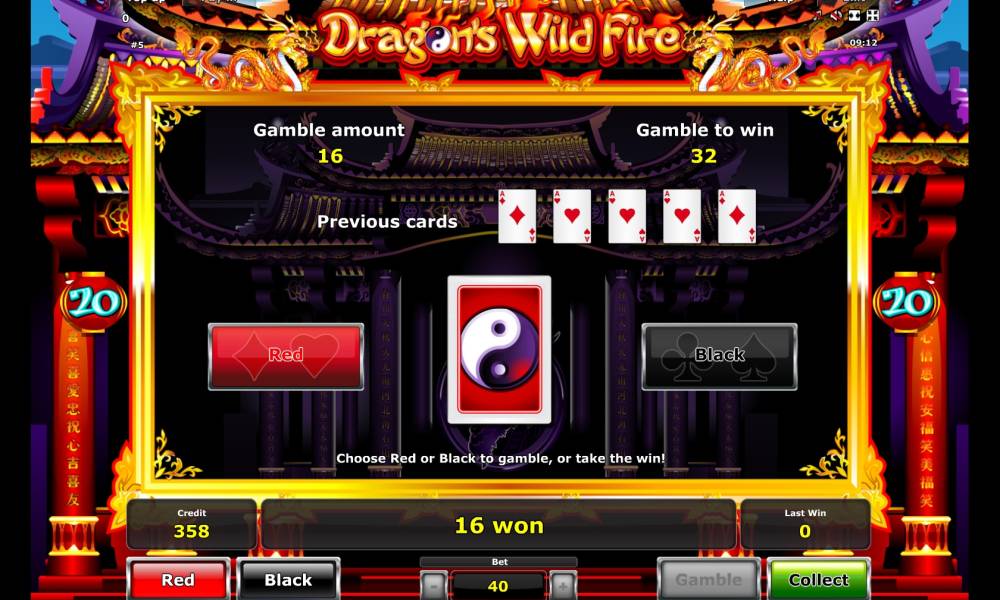Click the bet value field showing 40
Screen dimensions: 1000x600
coord(498,585)
